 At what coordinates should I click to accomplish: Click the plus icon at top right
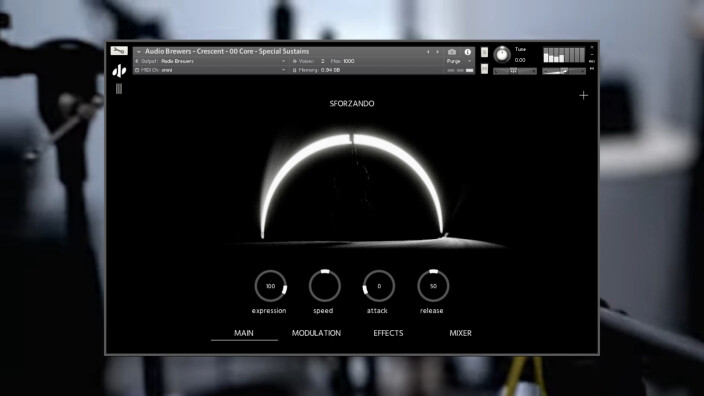tap(583, 95)
